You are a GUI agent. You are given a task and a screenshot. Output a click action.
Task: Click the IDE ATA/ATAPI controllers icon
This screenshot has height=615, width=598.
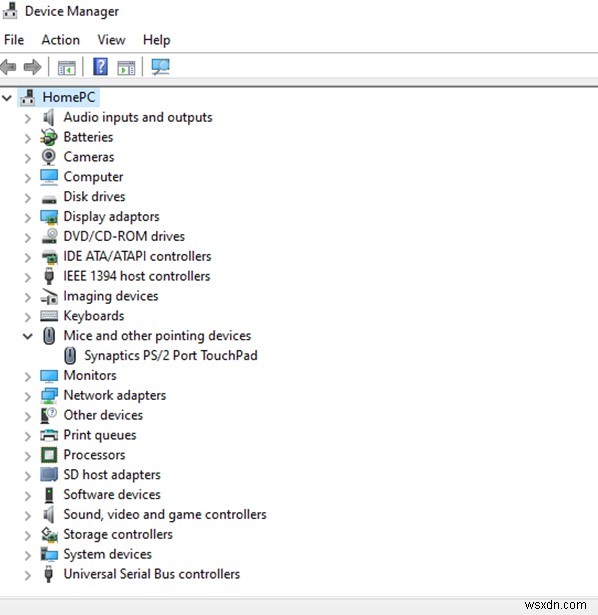pyautogui.click(x=49, y=257)
